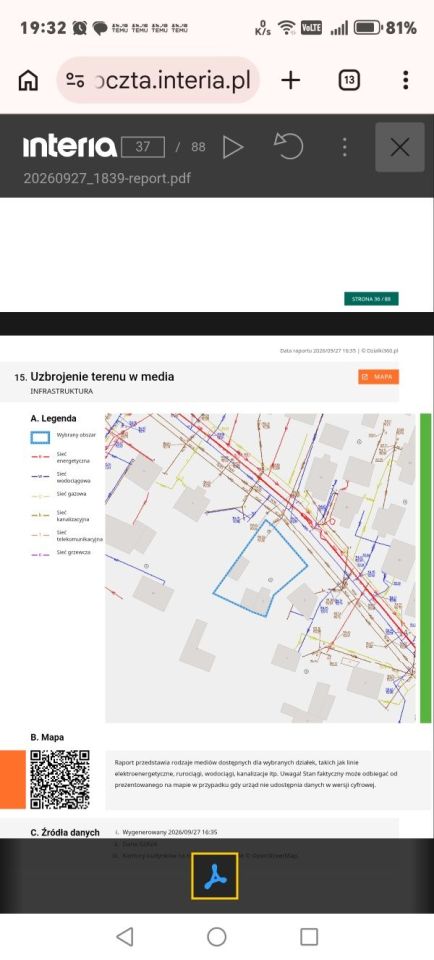Viewport: 434px width, 960px height.
Task: Tap the A. Legenda heading
Action: 54,418
